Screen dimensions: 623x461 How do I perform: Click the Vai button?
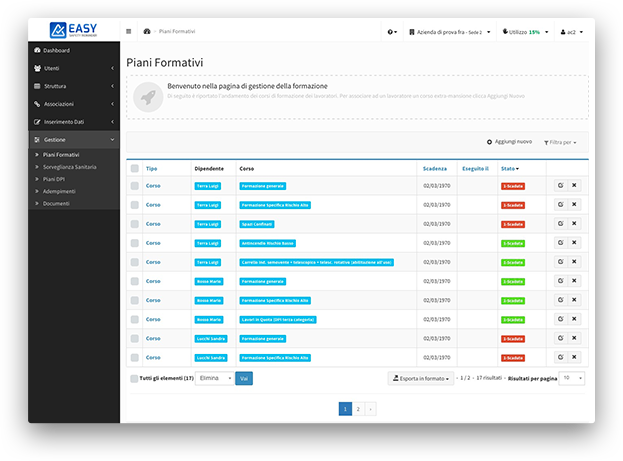tap(244, 378)
